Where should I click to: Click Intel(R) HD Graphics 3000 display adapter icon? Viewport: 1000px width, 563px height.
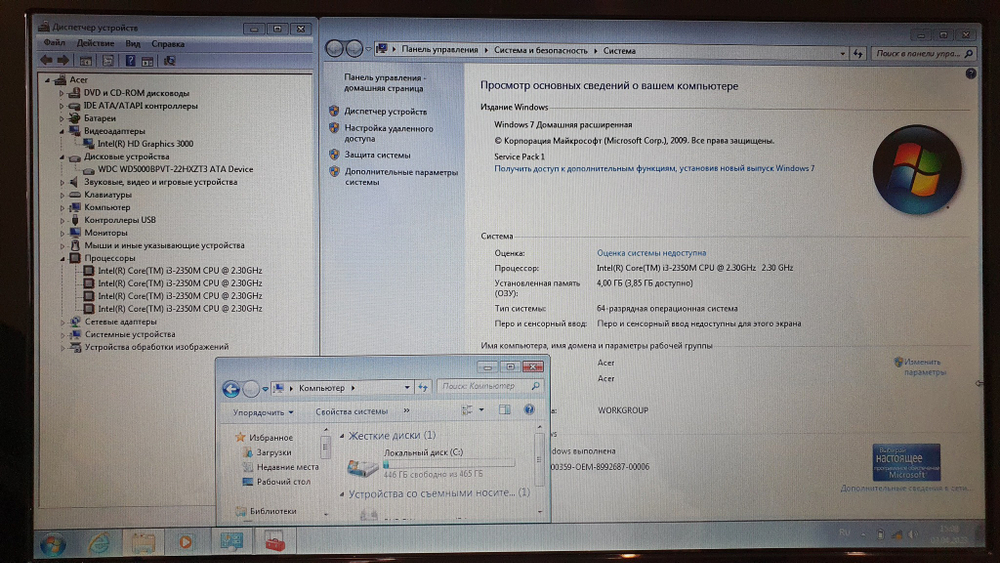(x=89, y=144)
